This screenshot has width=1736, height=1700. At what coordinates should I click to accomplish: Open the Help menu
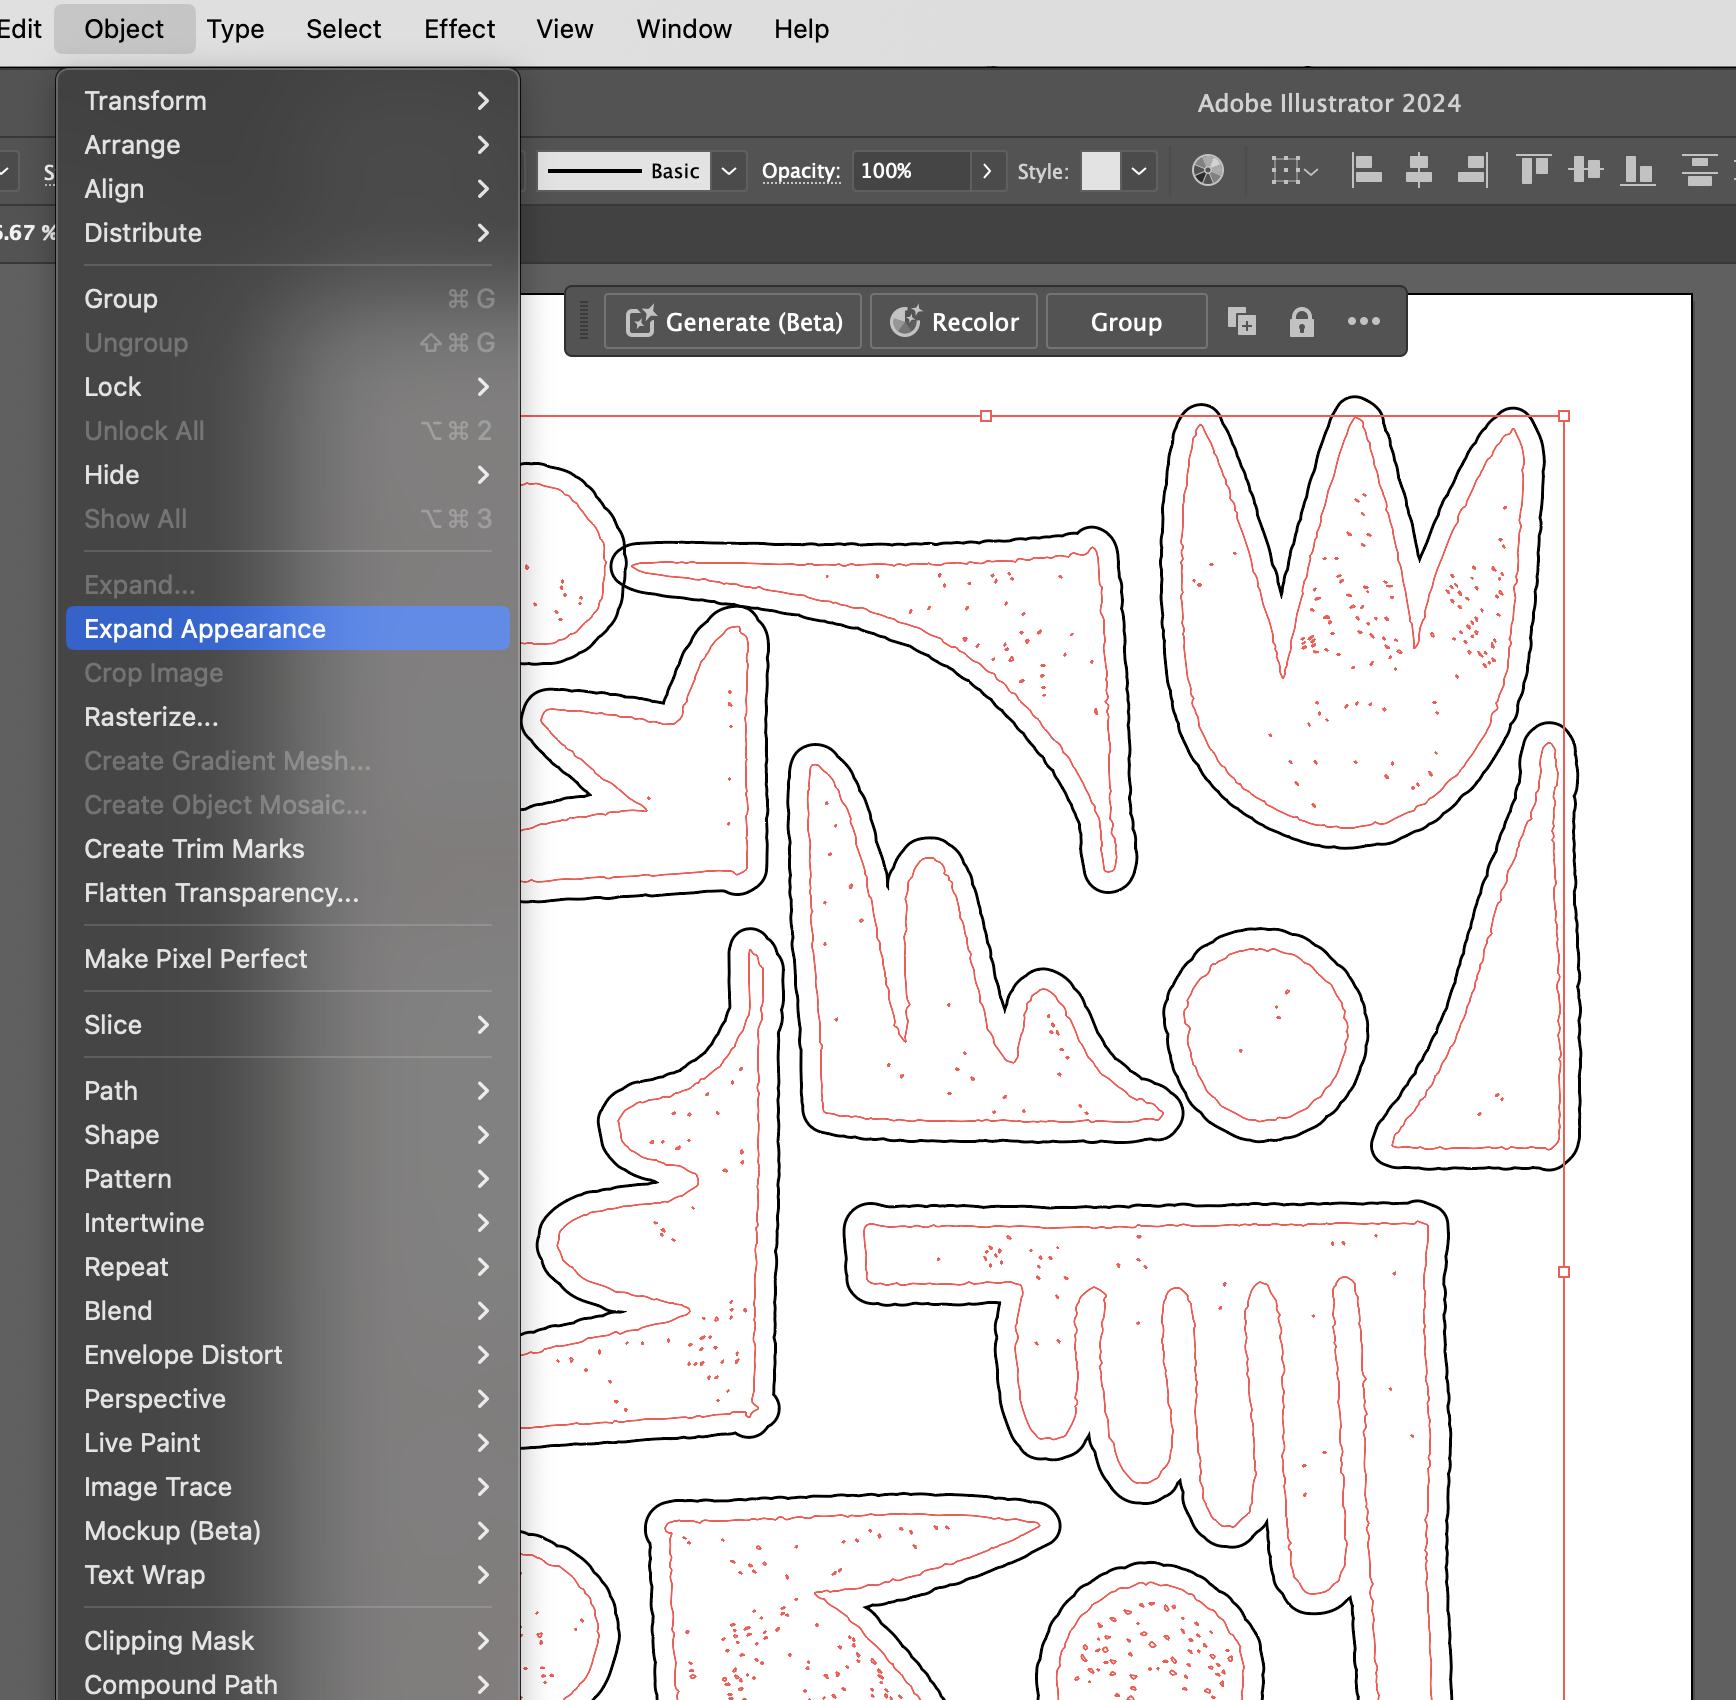point(801,29)
